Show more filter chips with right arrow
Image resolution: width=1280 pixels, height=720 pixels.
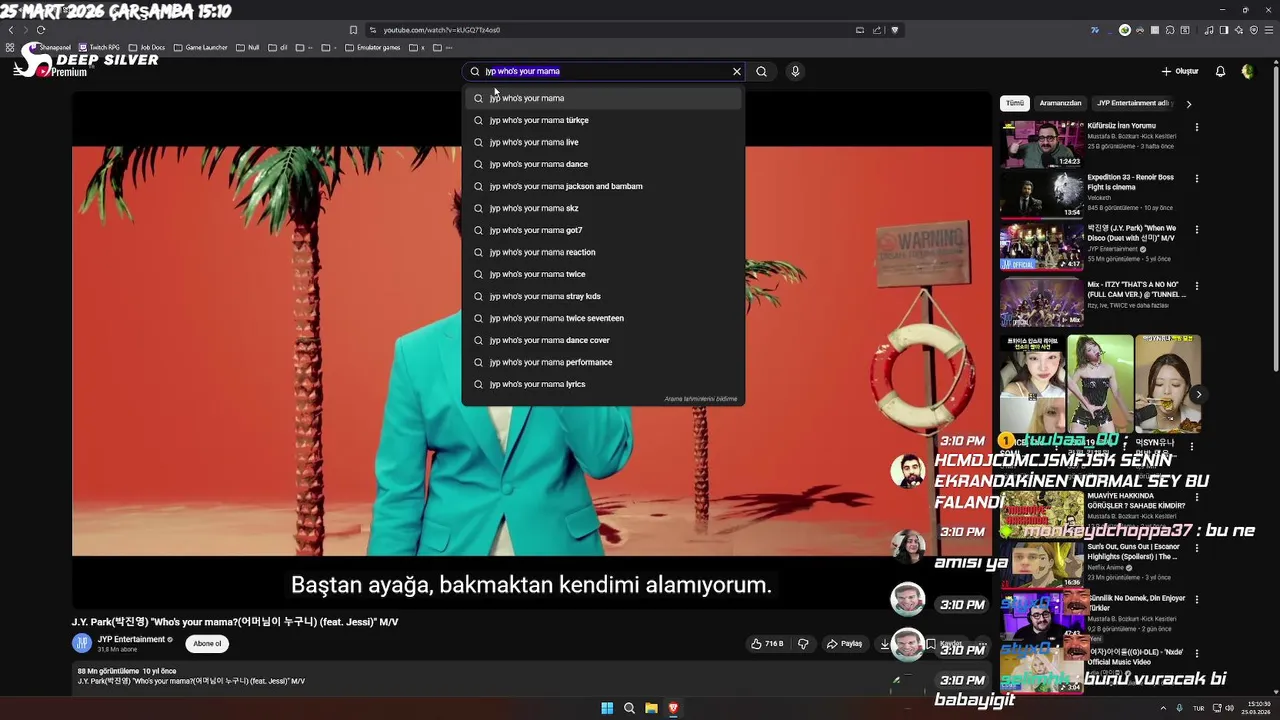click(1188, 103)
